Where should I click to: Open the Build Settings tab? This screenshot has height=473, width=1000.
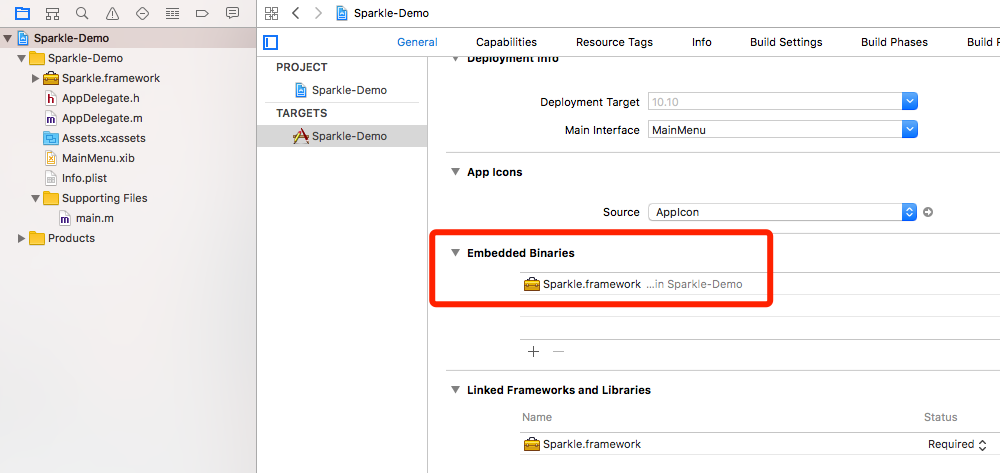coord(786,42)
